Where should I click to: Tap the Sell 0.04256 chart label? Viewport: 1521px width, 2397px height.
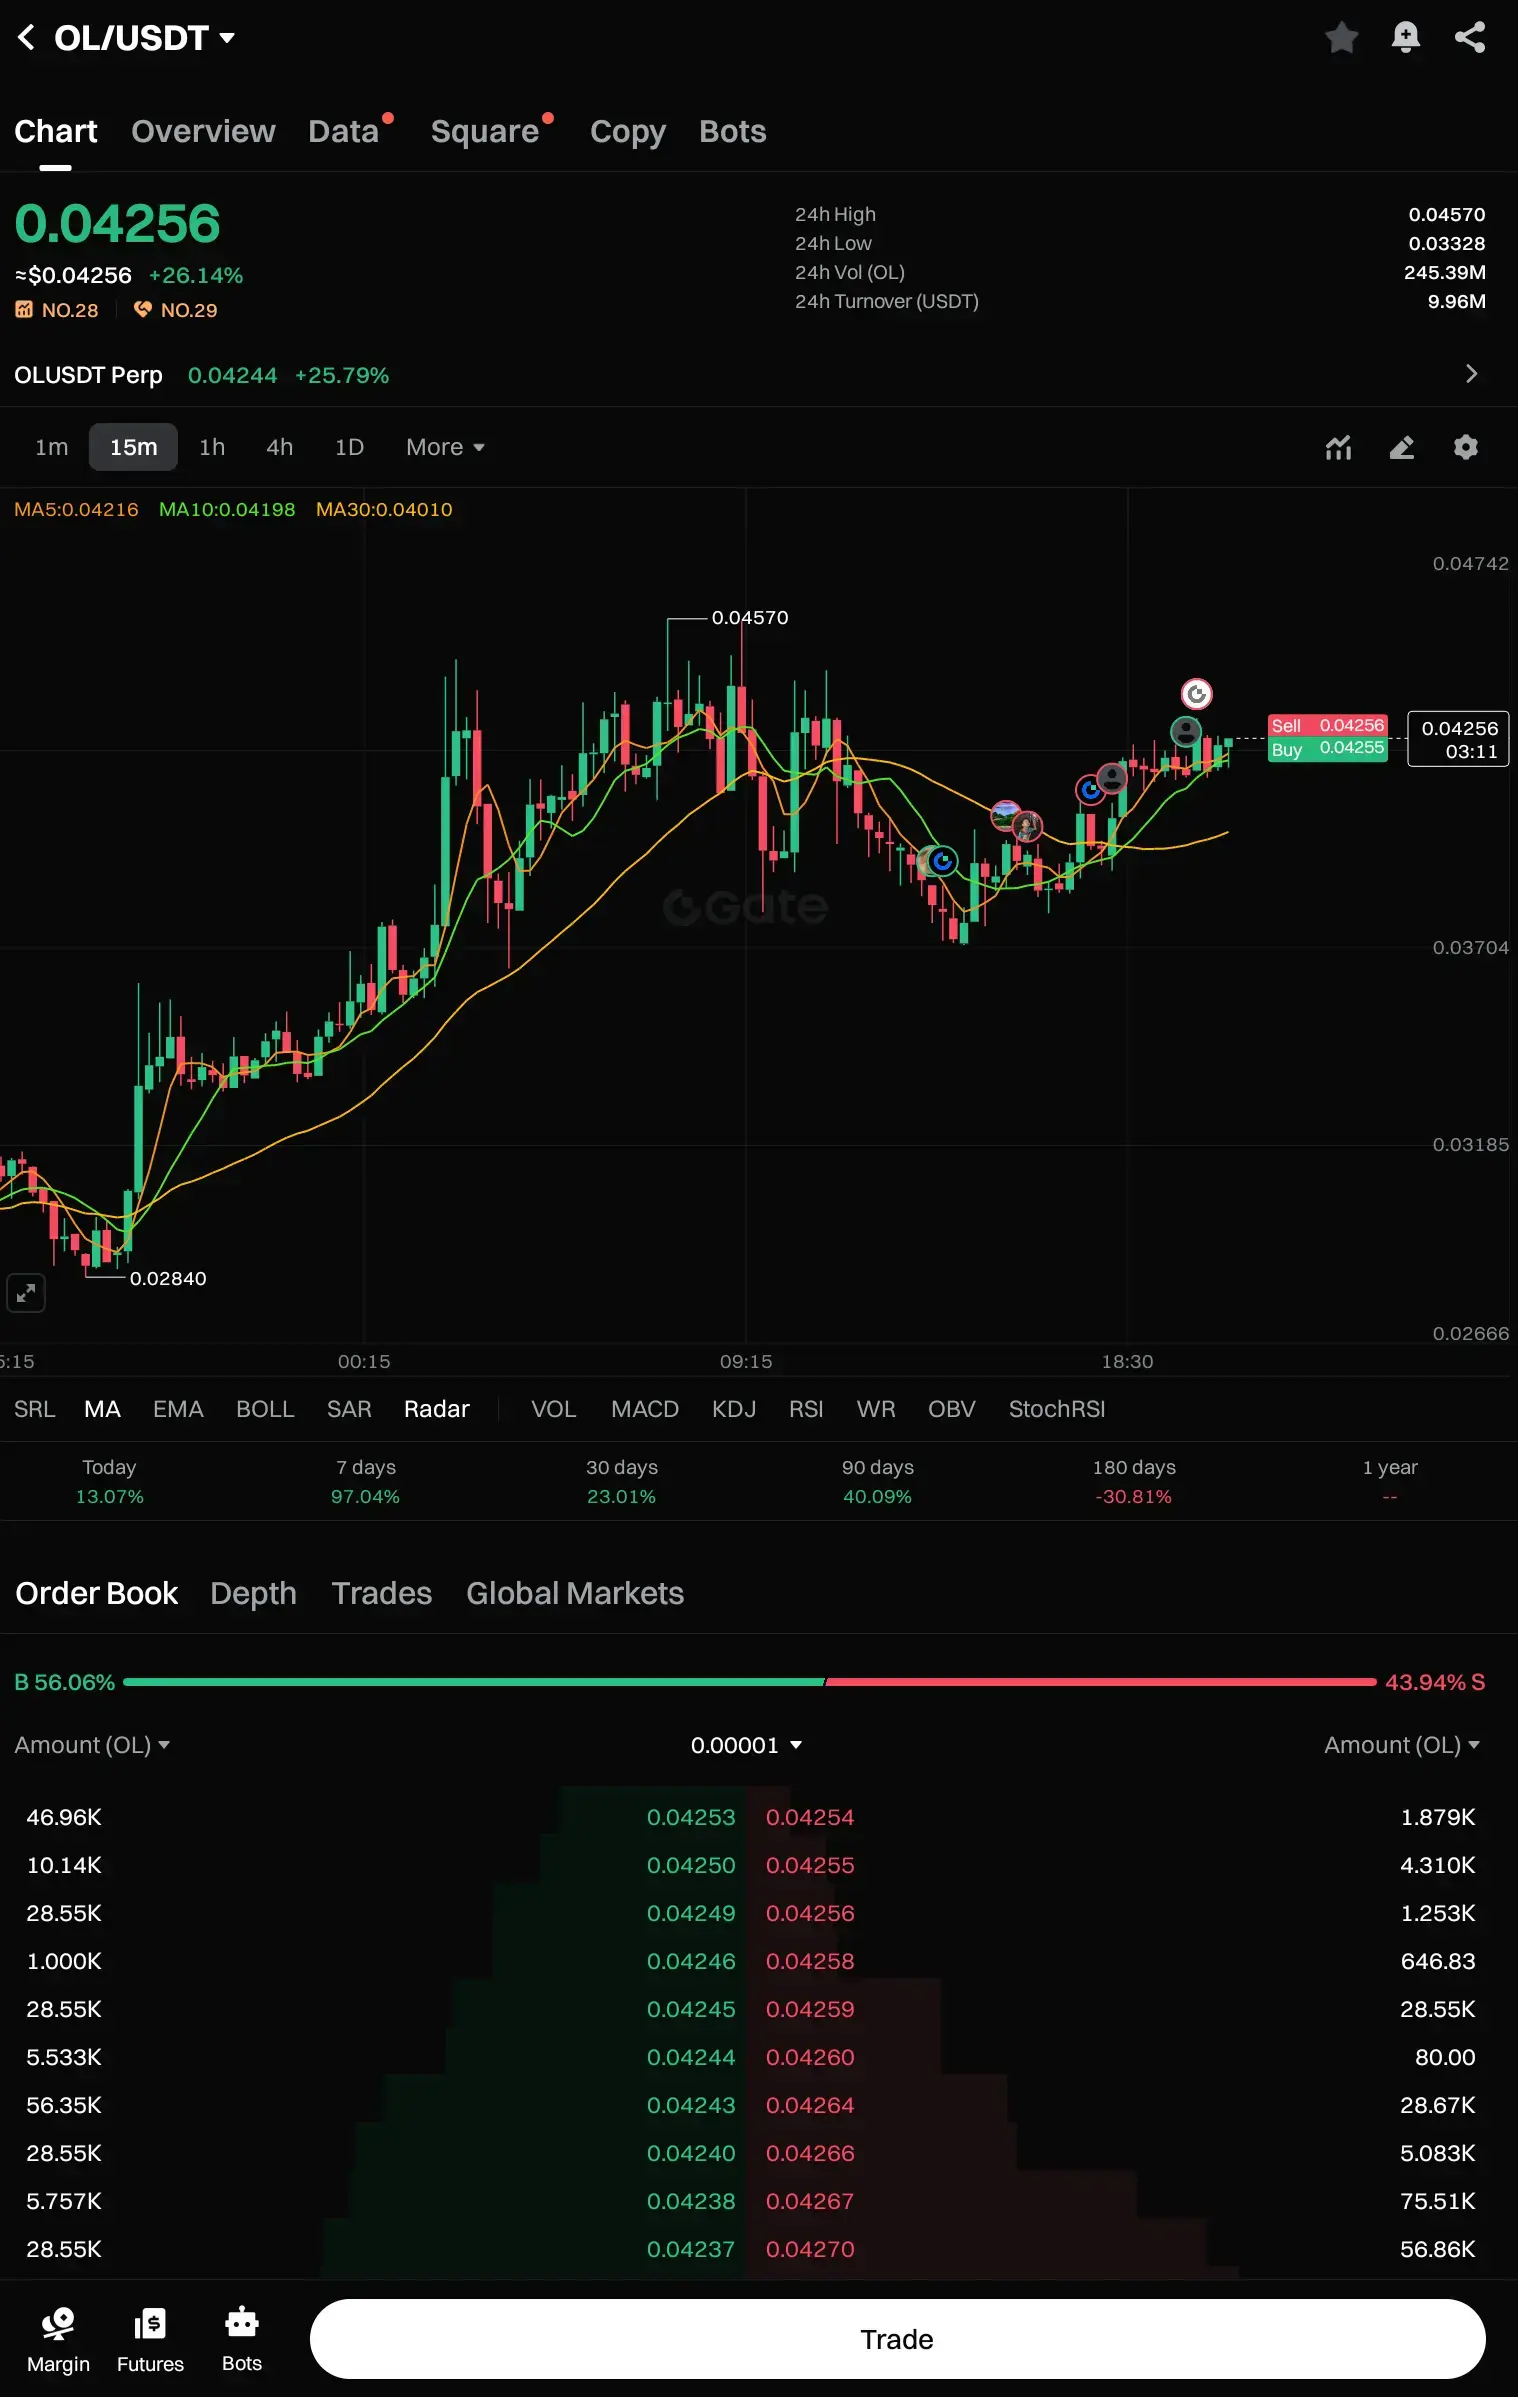tap(1328, 725)
